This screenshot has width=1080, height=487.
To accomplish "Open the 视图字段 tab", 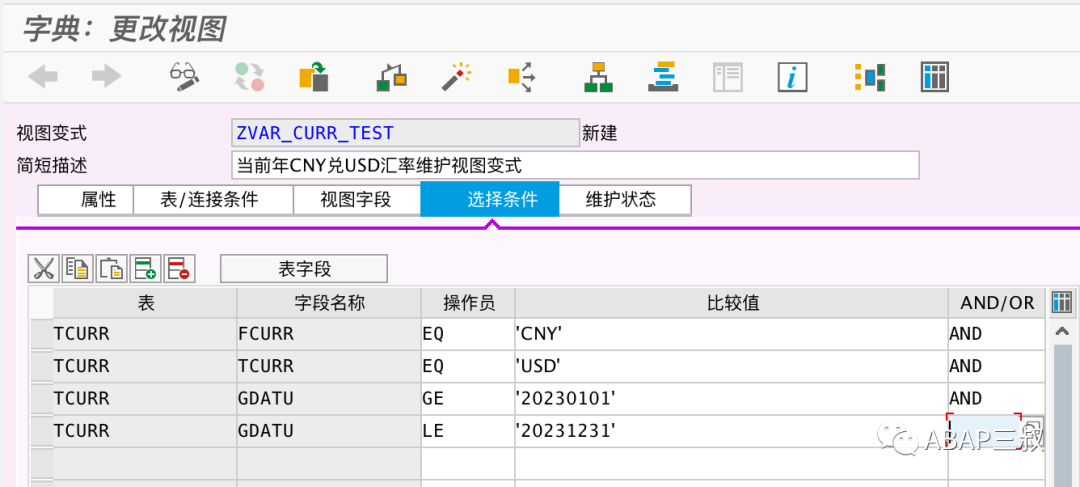I will 356,200.
